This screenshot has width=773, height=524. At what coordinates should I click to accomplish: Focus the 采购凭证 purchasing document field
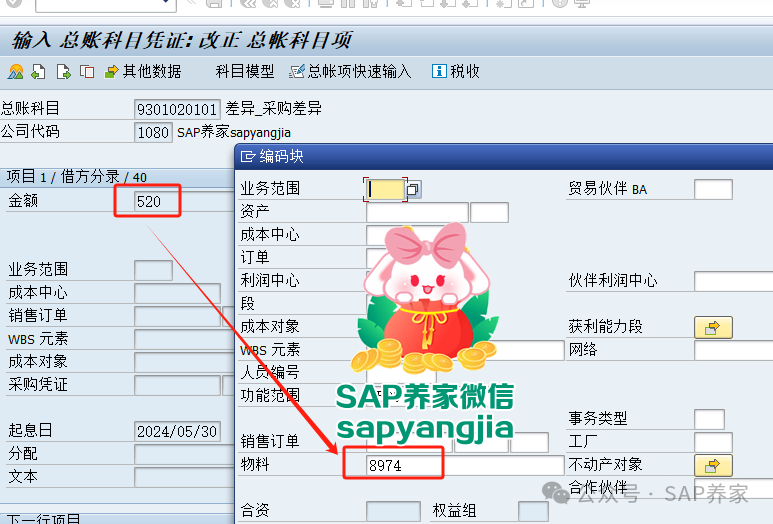coord(177,385)
